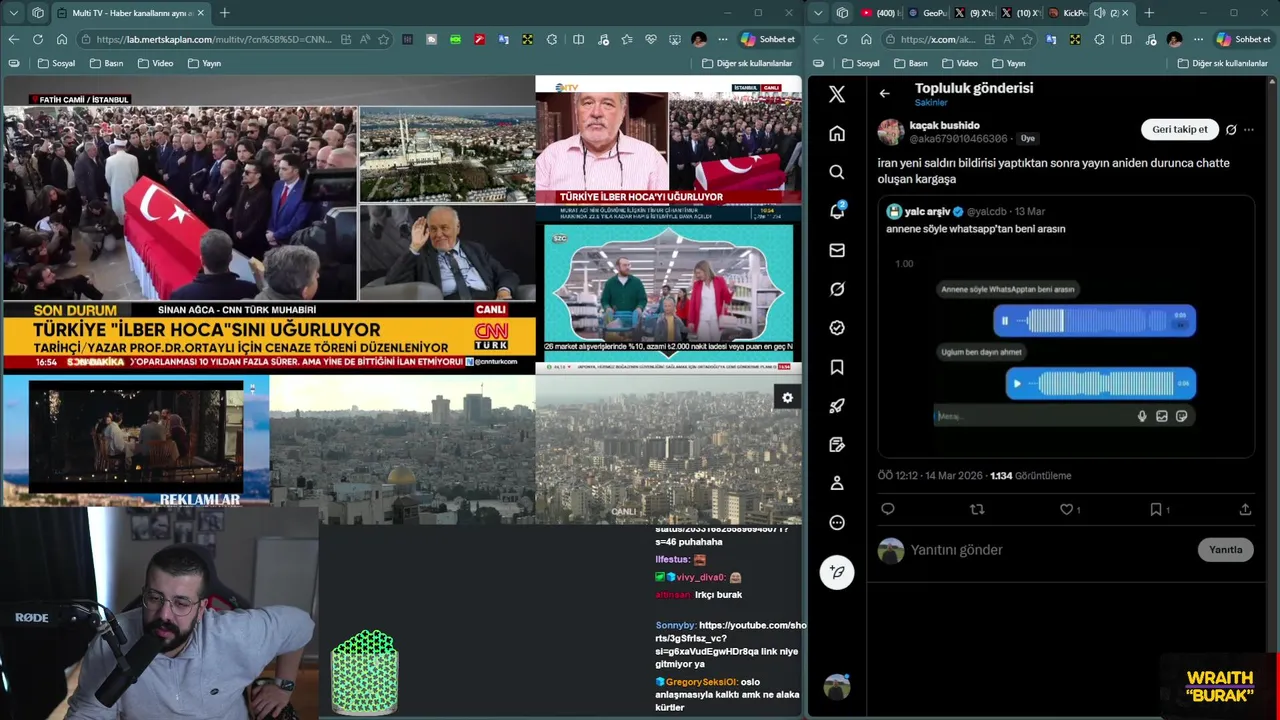The height and width of the screenshot is (720, 1280).
Task: Click the X logo at sidebar top
Action: point(837,94)
